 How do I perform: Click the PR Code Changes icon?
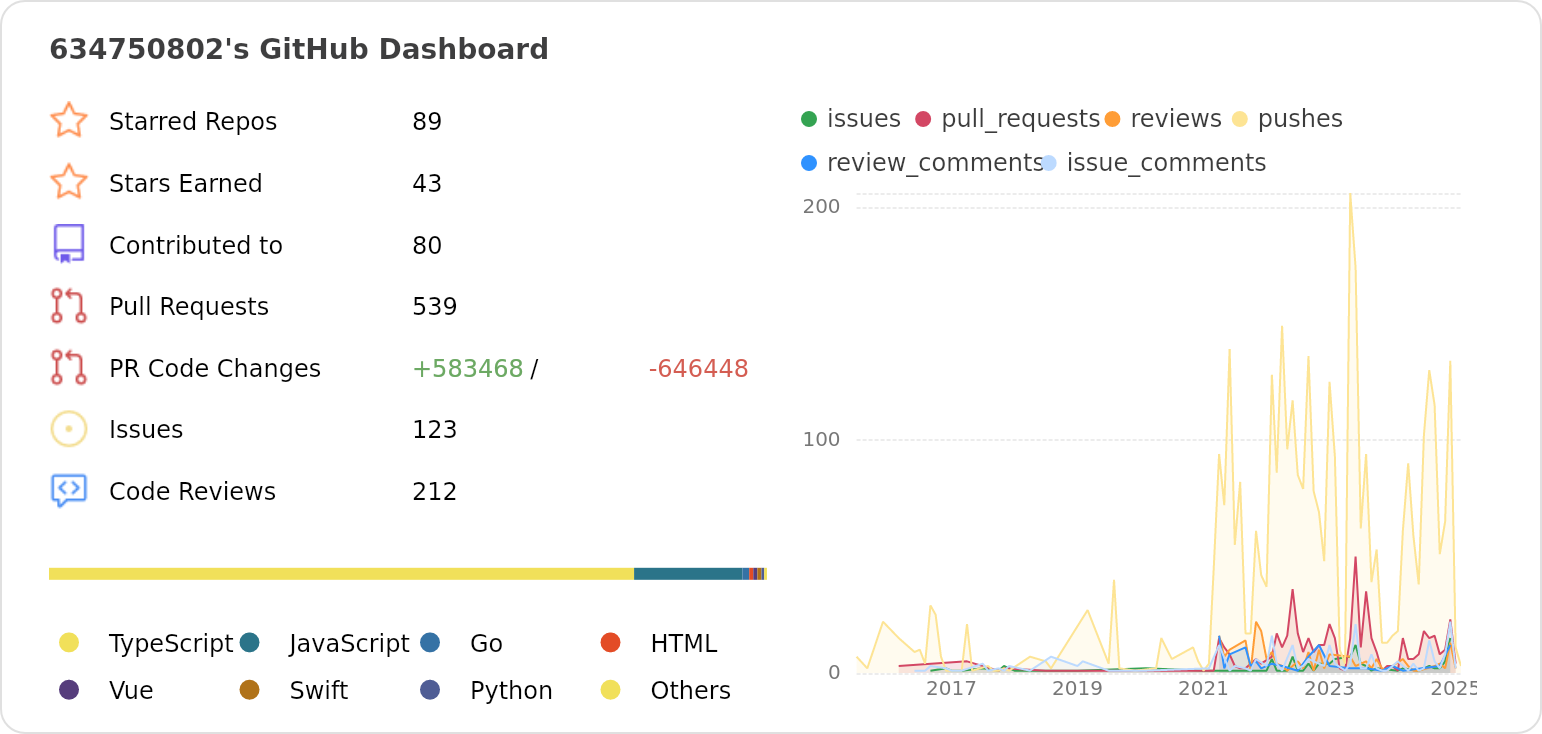(x=69, y=368)
